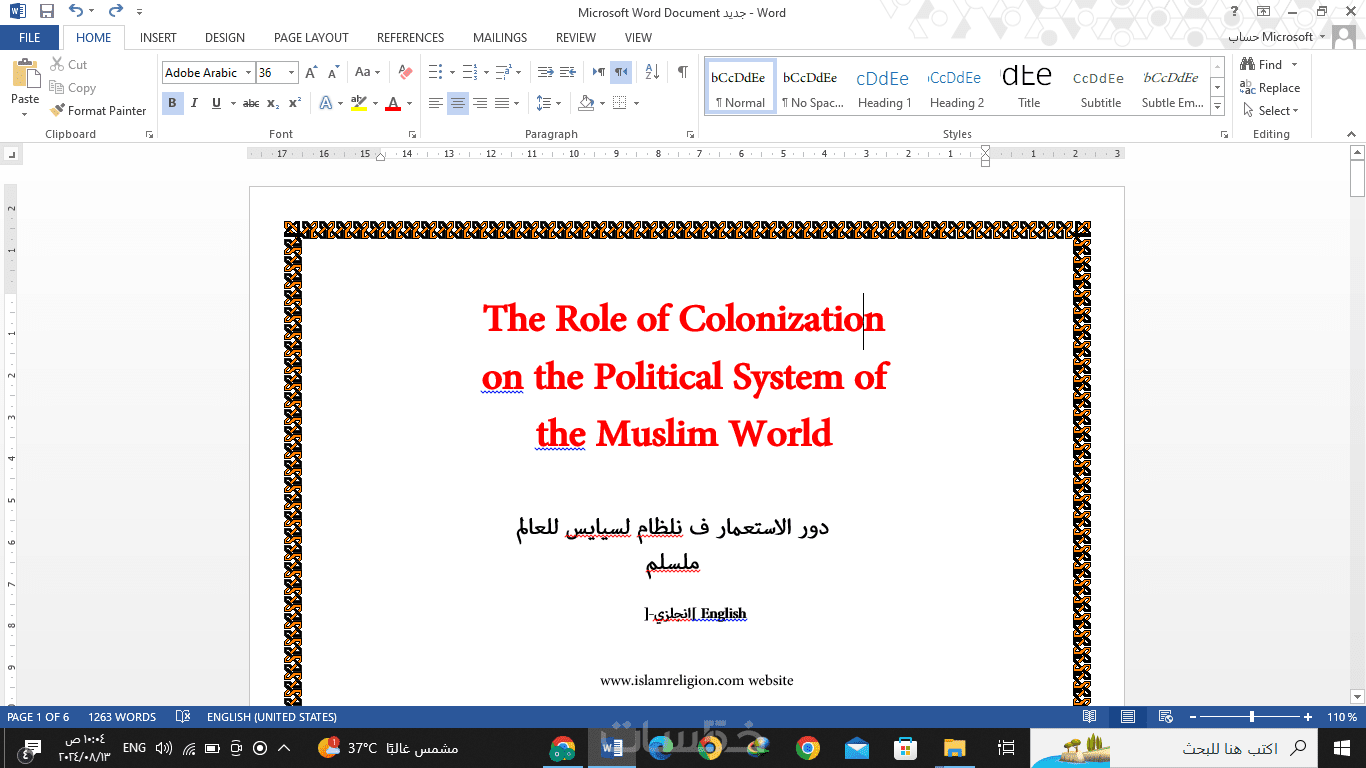Click the Shading paint bucket icon
This screenshot has height=768, width=1366.
(586, 103)
